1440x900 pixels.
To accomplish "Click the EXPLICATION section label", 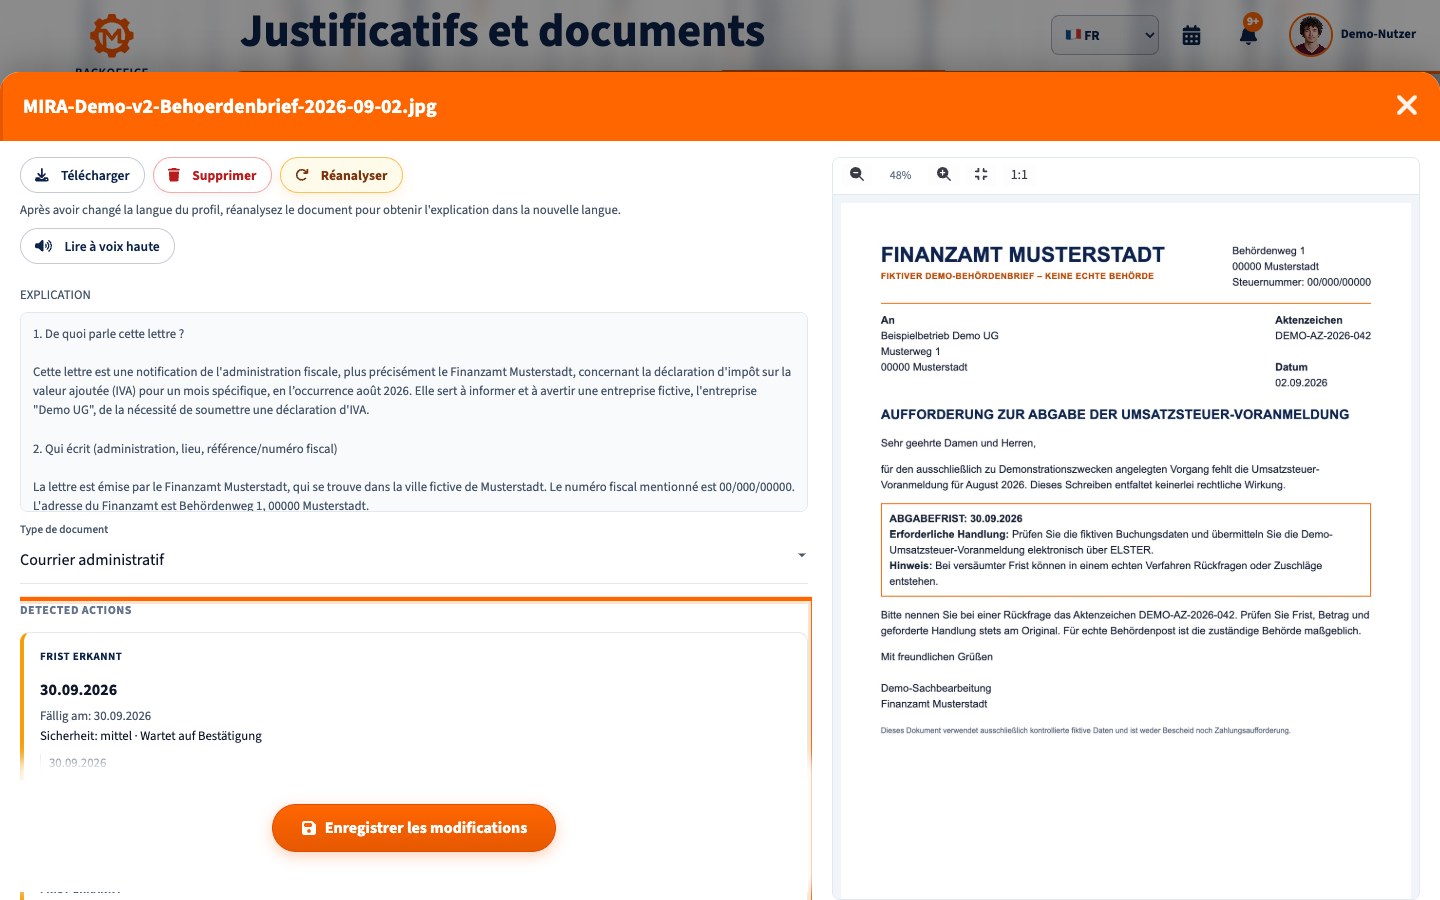I will pos(55,295).
